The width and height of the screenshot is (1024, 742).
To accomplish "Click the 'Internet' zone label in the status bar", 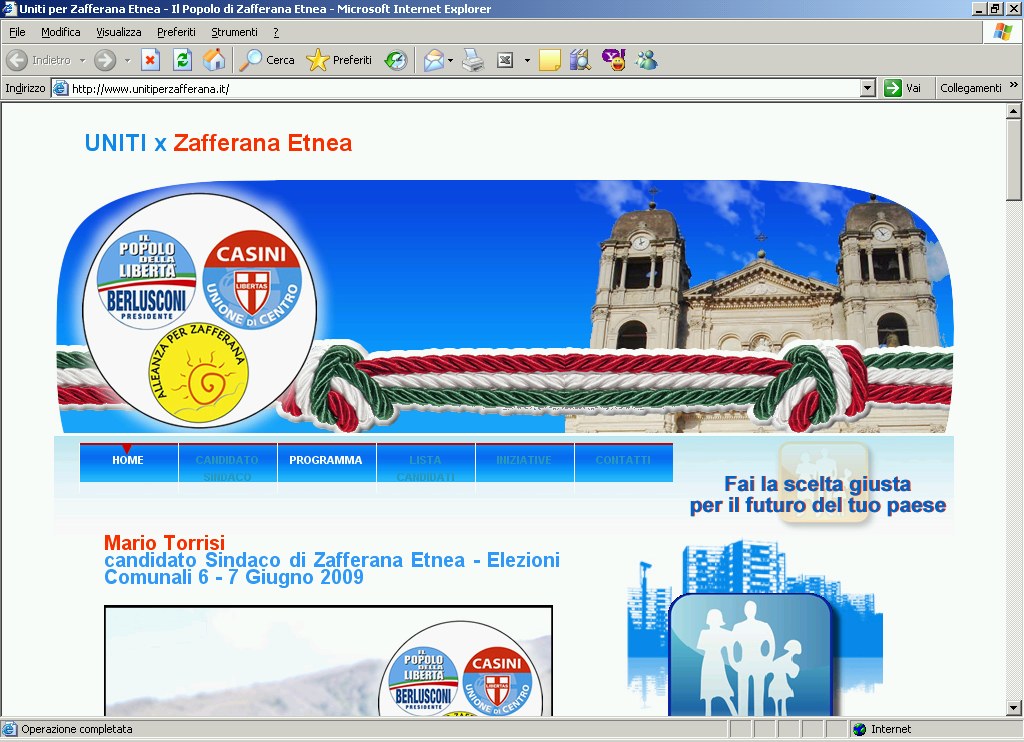I will tap(891, 729).
